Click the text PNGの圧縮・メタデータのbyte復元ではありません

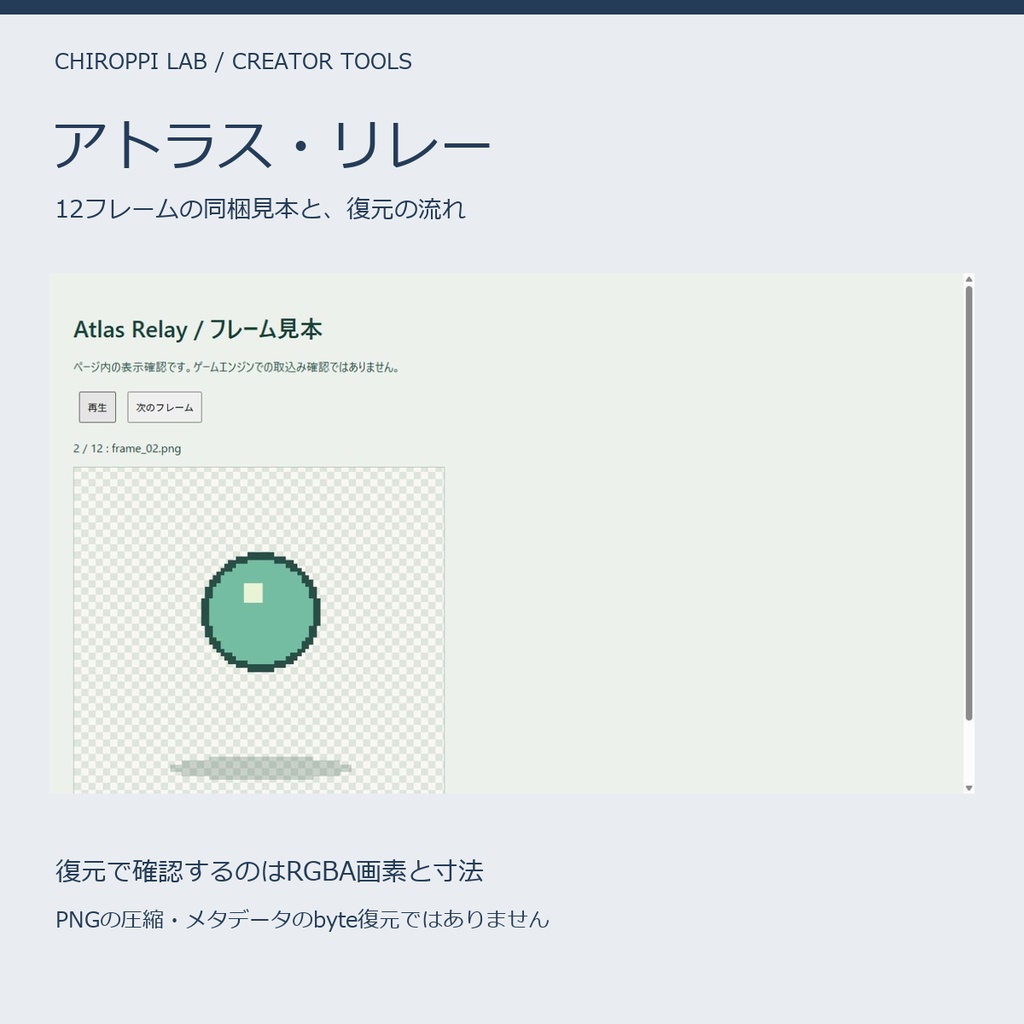coord(302,920)
